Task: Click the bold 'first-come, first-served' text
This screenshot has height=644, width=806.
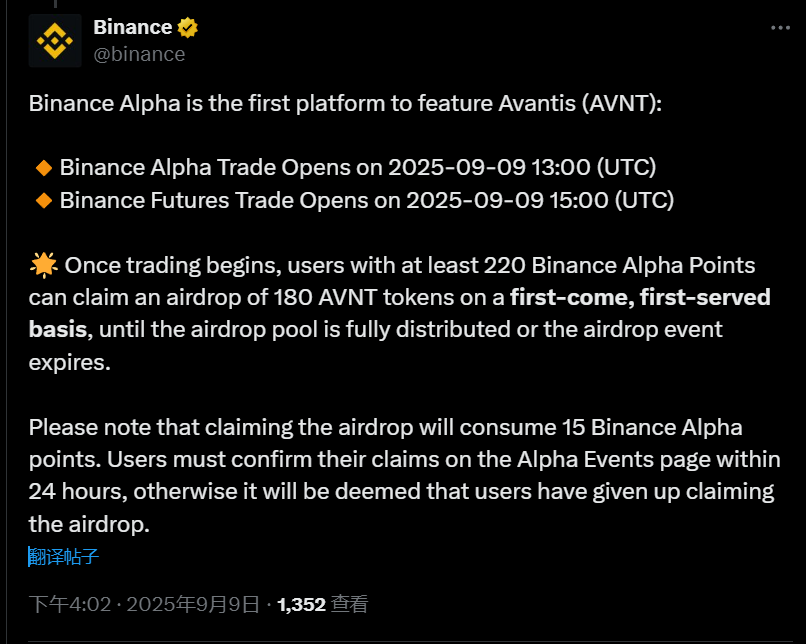Action: [x=640, y=297]
